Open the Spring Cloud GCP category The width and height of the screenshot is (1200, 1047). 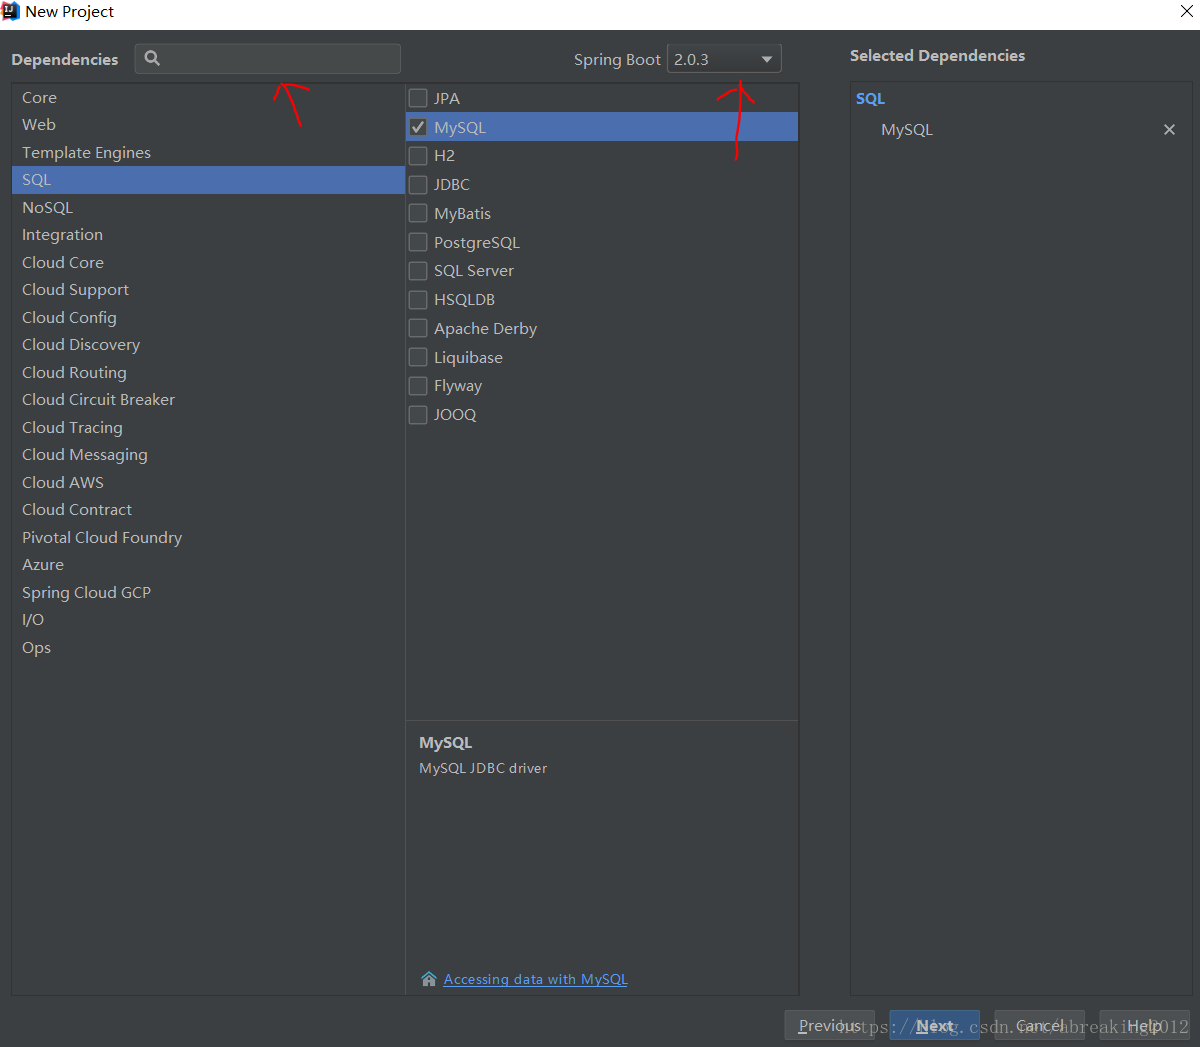click(208, 592)
